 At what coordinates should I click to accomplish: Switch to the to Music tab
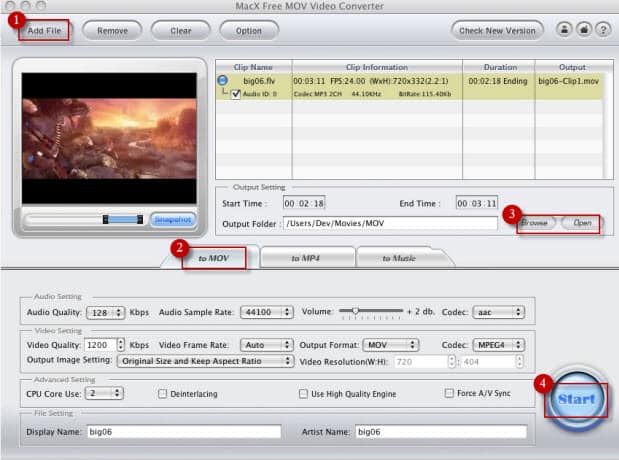tap(399, 258)
